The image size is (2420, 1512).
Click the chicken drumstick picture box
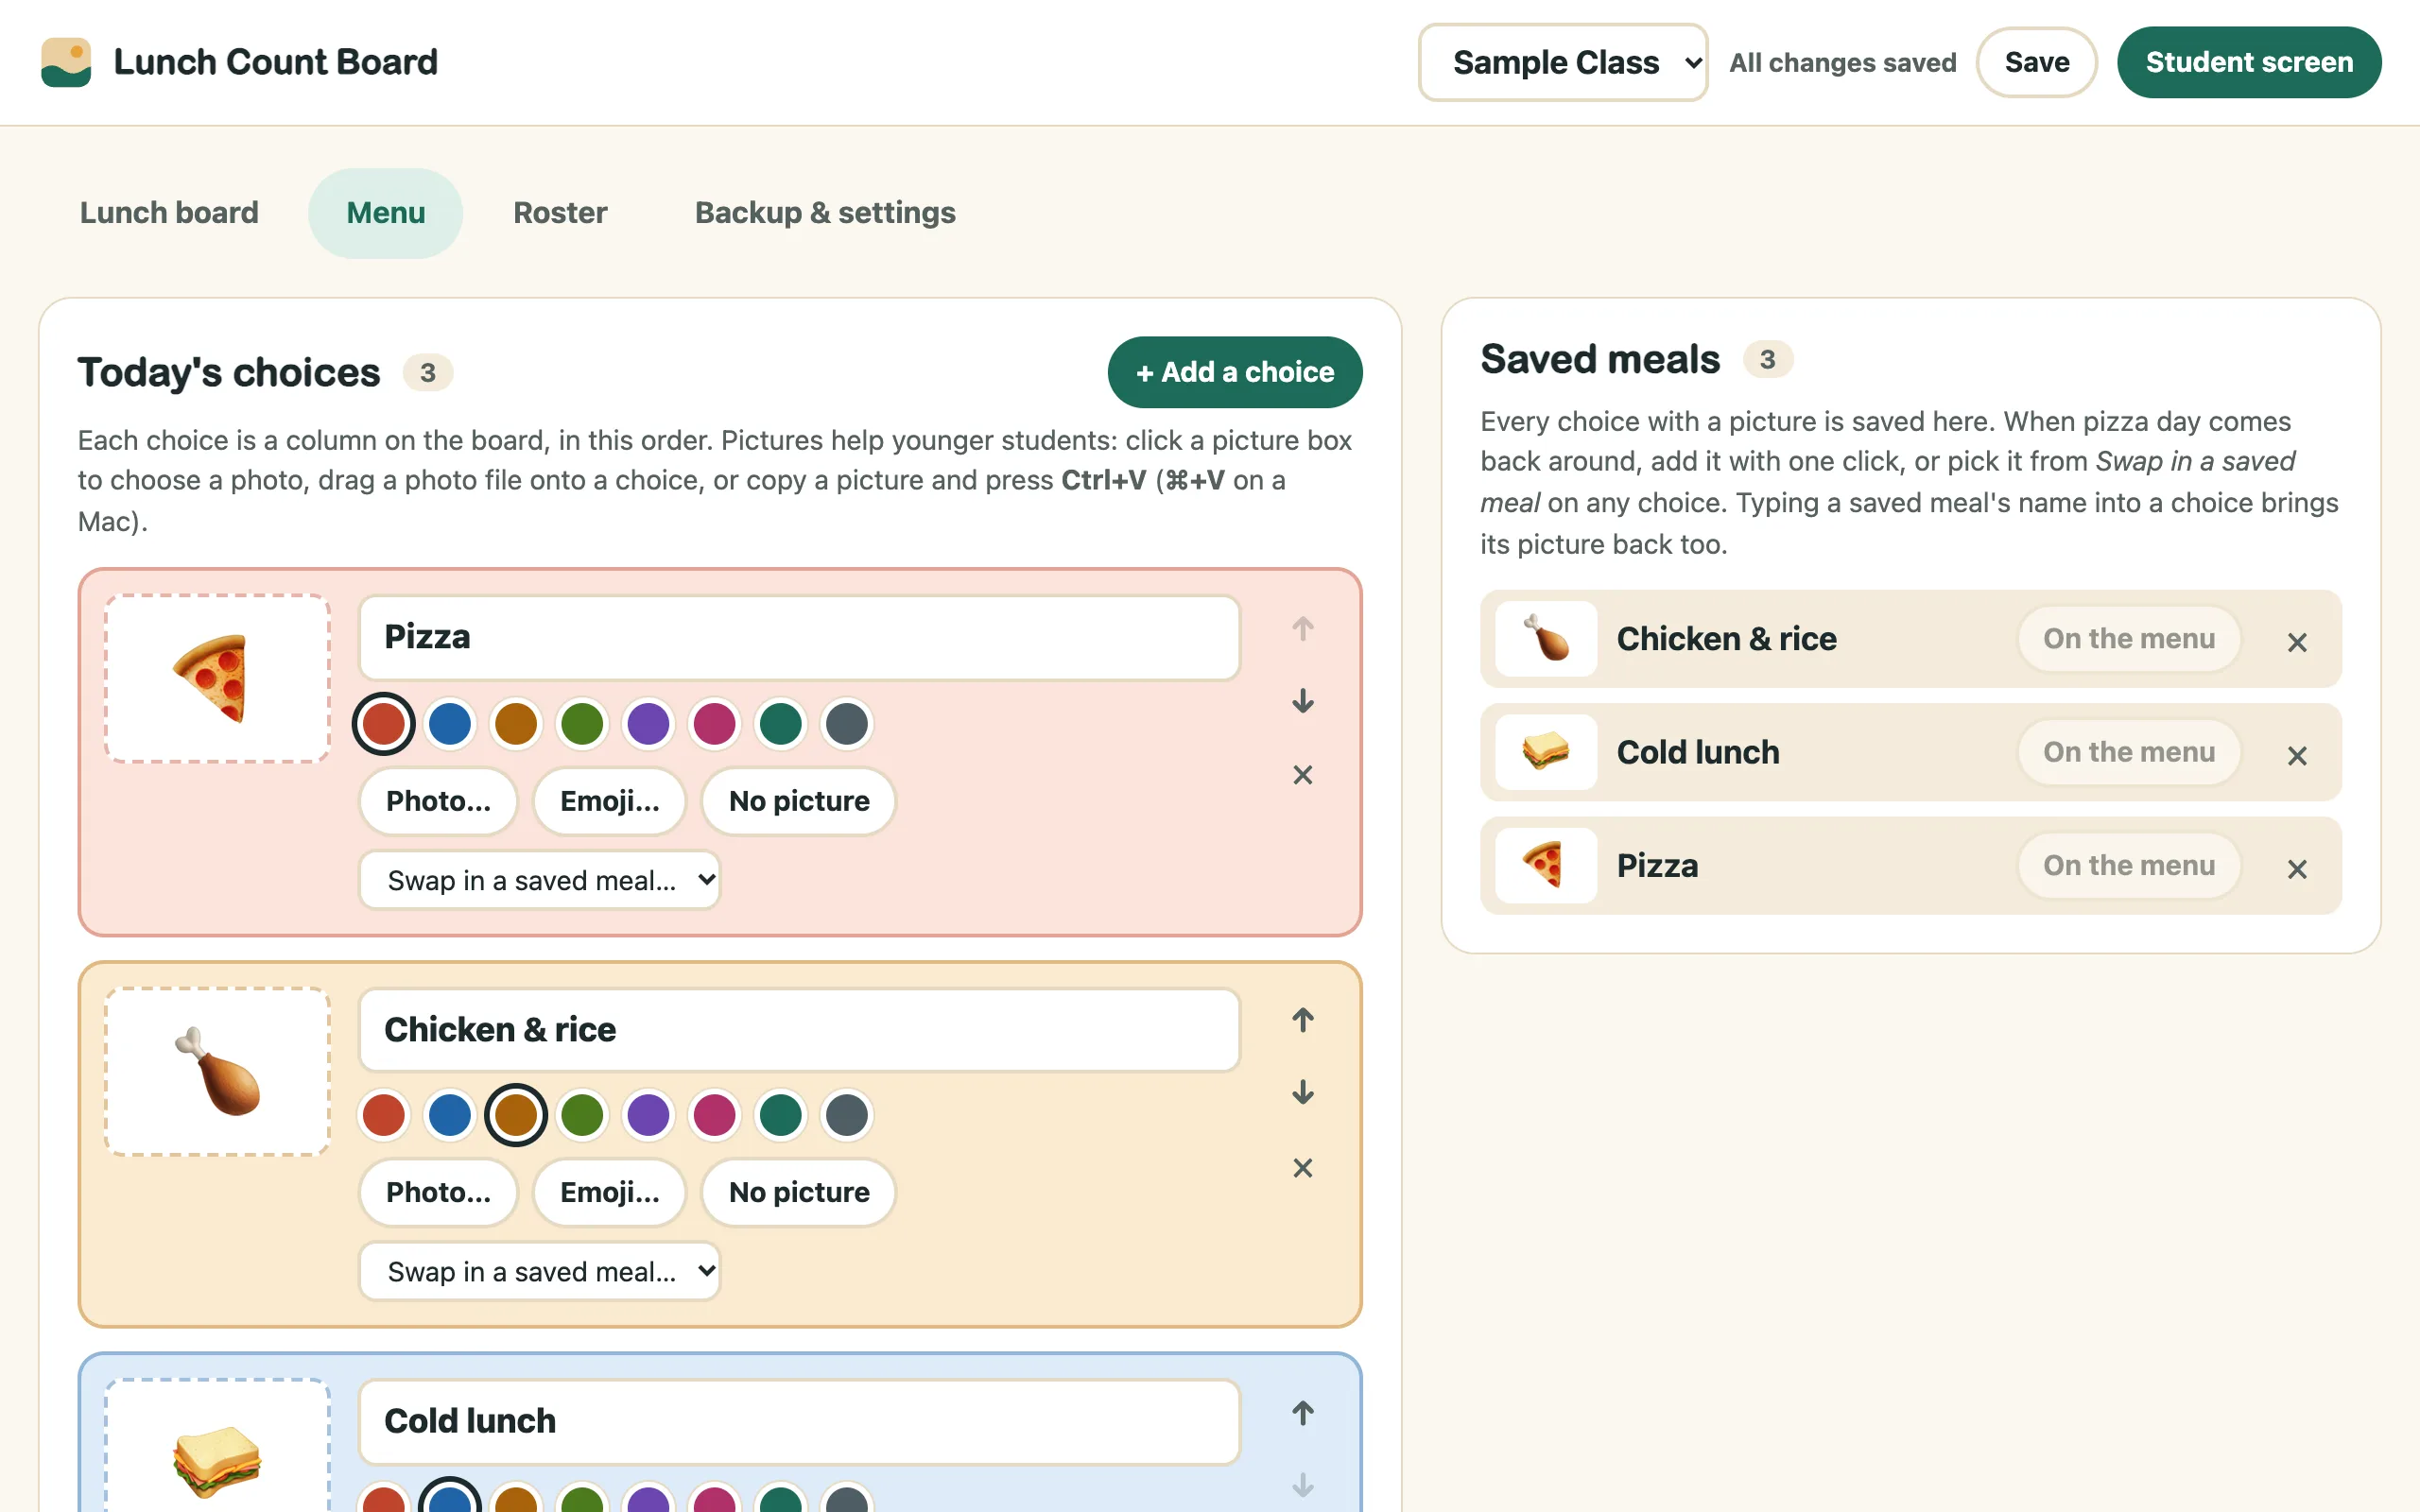tap(217, 1072)
